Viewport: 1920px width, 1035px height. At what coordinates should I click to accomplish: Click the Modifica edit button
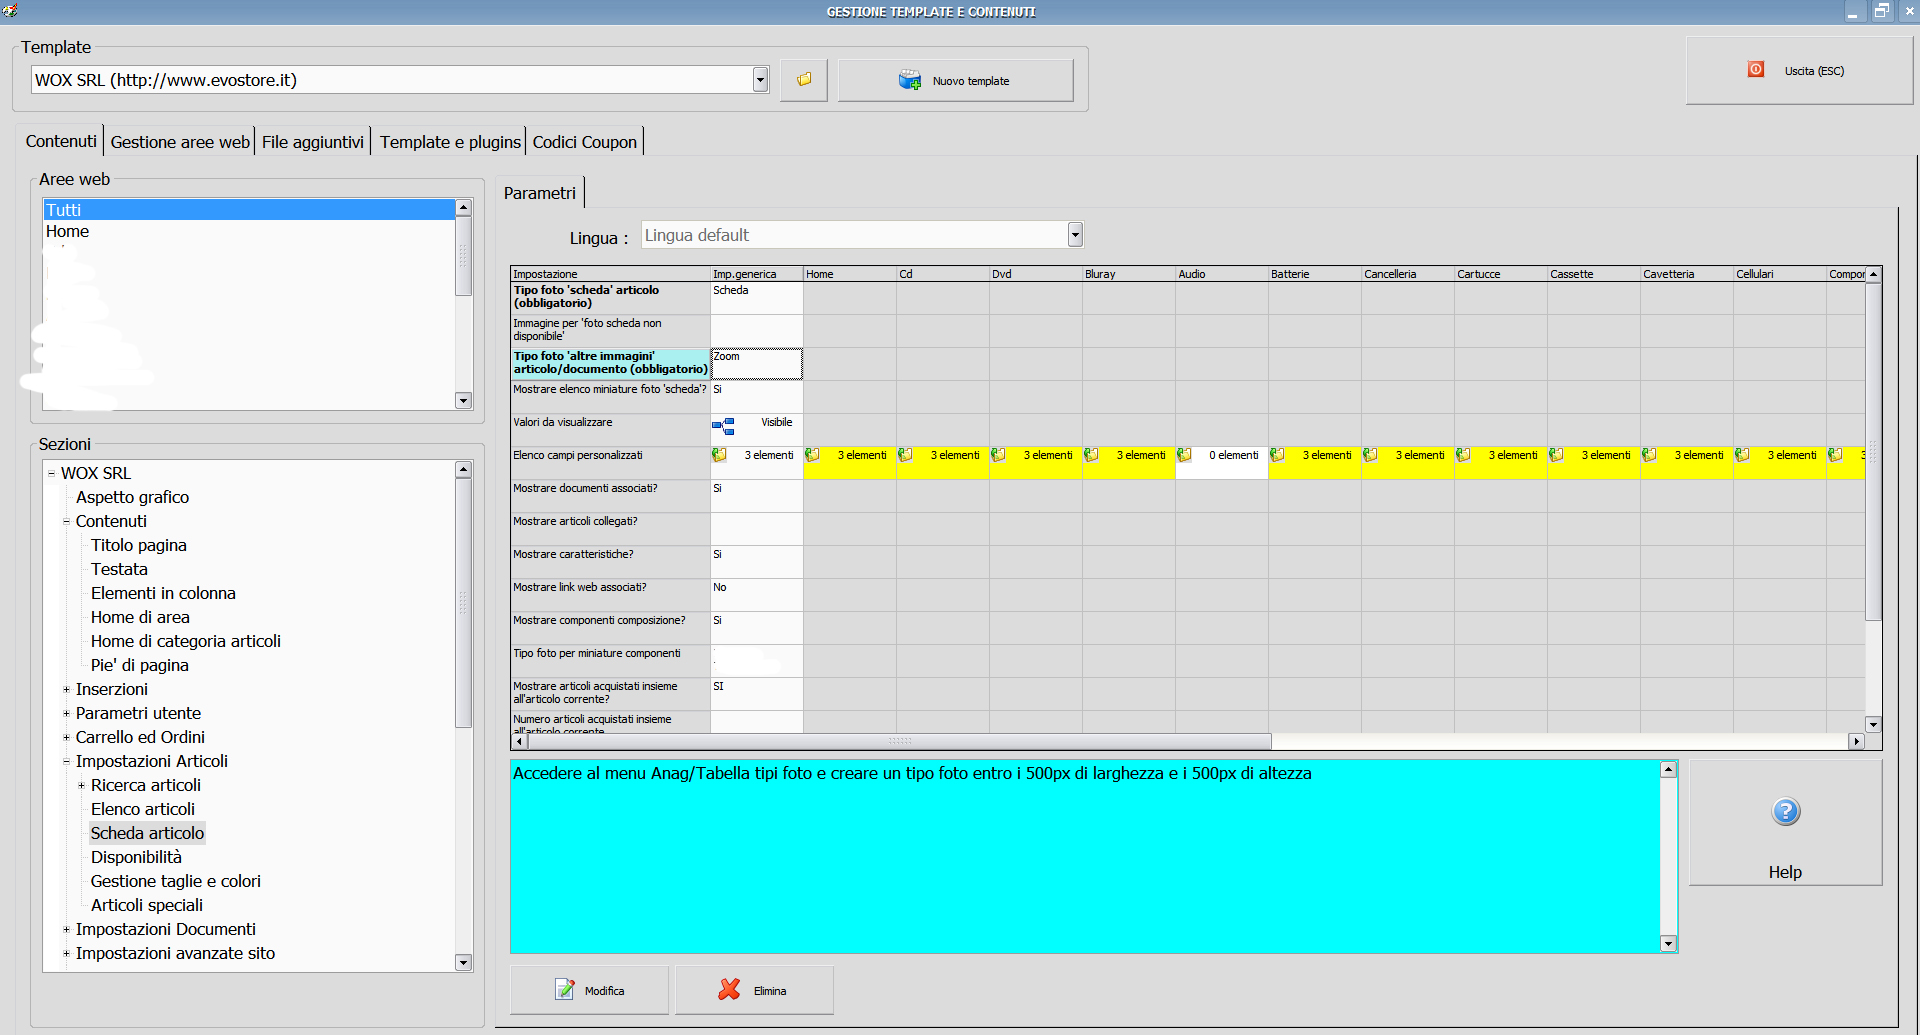click(x=589, y=990)
